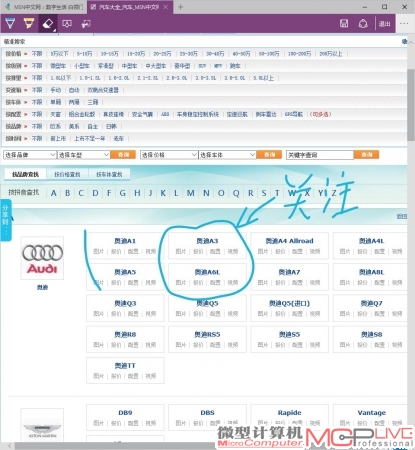Open the DB9 model link
Image resolution: width=415 pixels, height=450 pixels.
(x=125, y=413)
